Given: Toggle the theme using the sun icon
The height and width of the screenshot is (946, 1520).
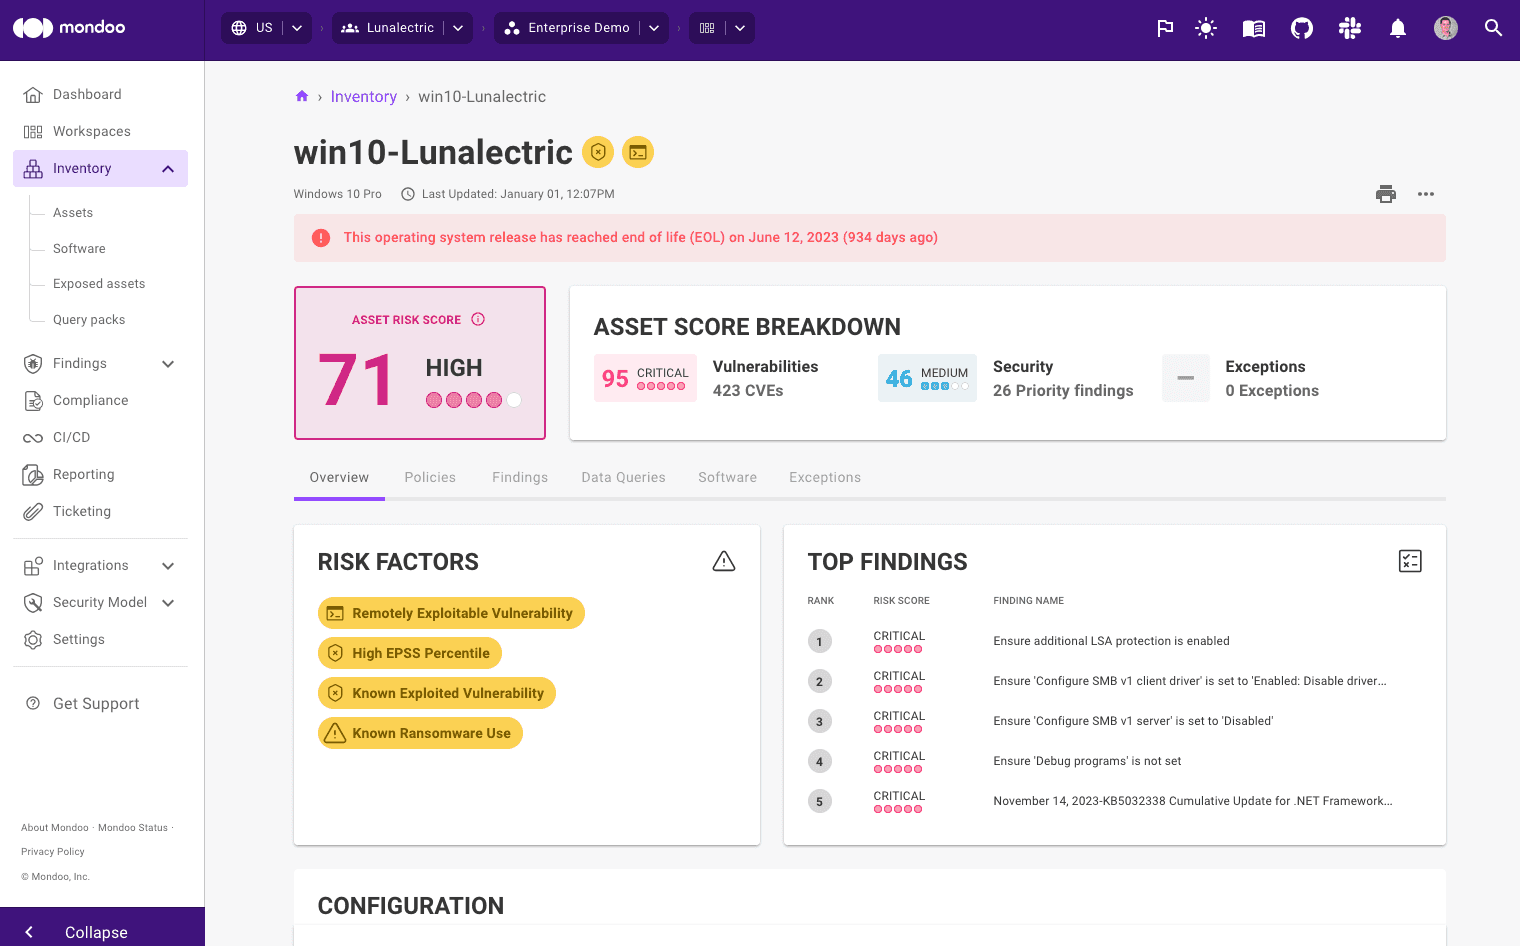Looking at the screenshot, I should pyautogui.click(x=1205, y=28).
